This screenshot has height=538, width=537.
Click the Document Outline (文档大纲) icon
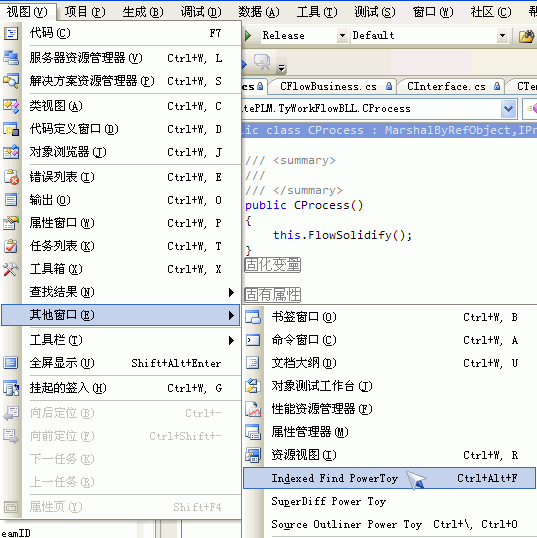pyautogui.click(x=253, y=363)
